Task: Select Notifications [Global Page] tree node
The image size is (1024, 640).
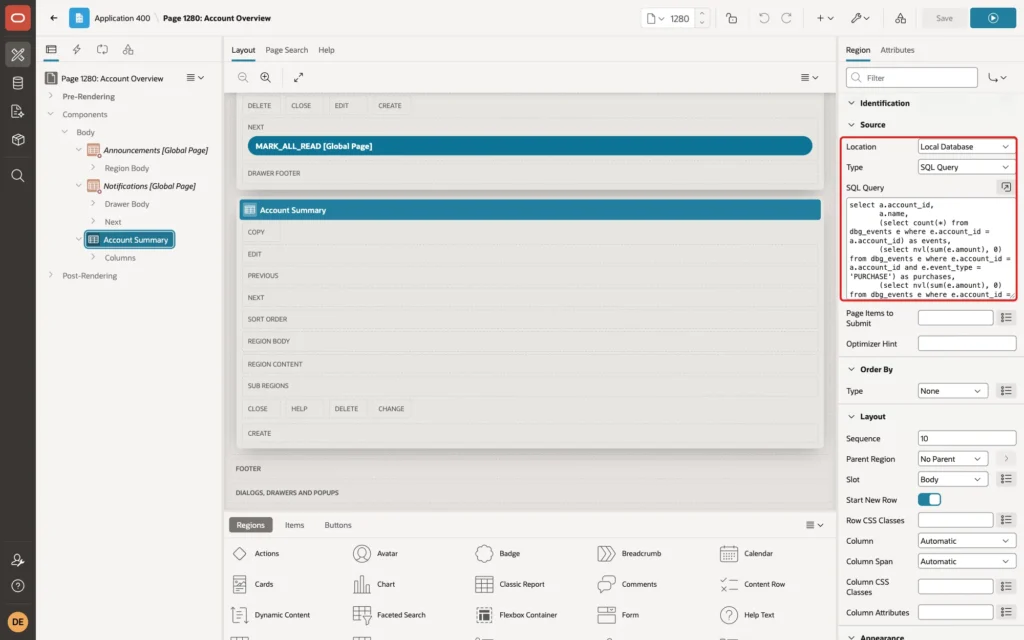Action: [149, 186]
